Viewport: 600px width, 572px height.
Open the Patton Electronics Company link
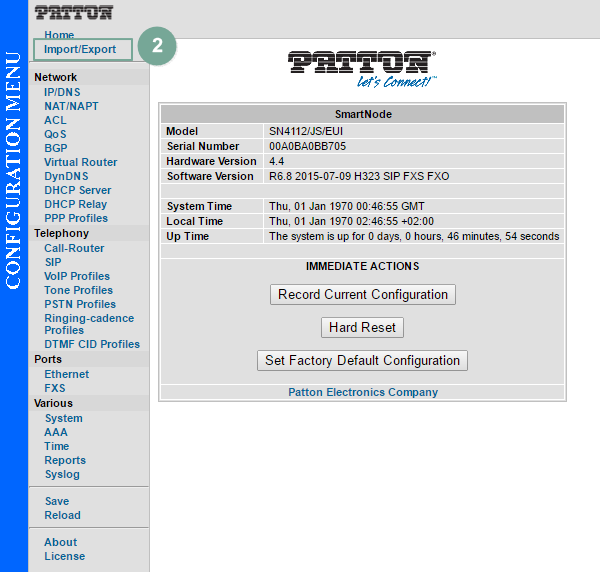(x=362, y=392)
